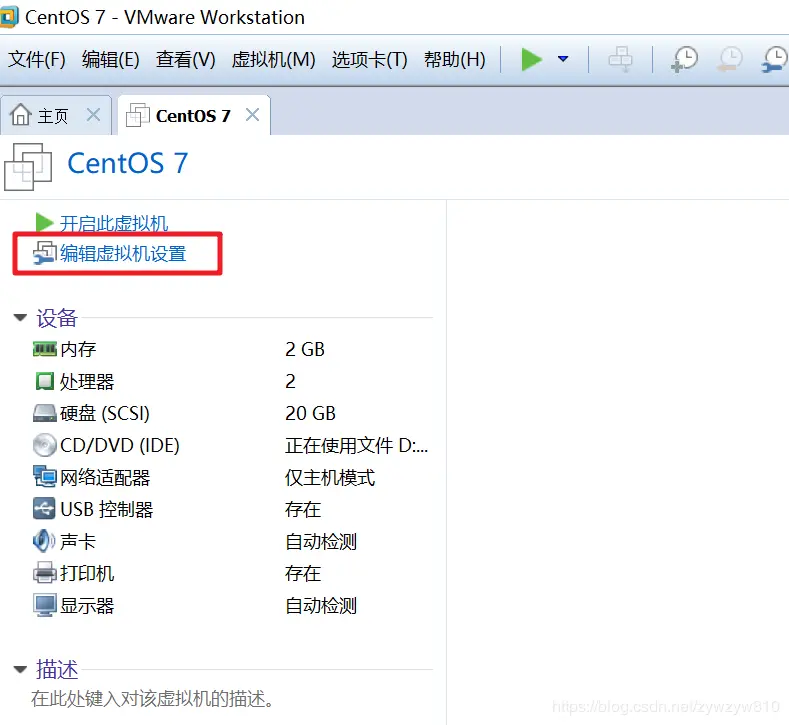
Task: Select the 内存 device row
Action: pos(231,349)
